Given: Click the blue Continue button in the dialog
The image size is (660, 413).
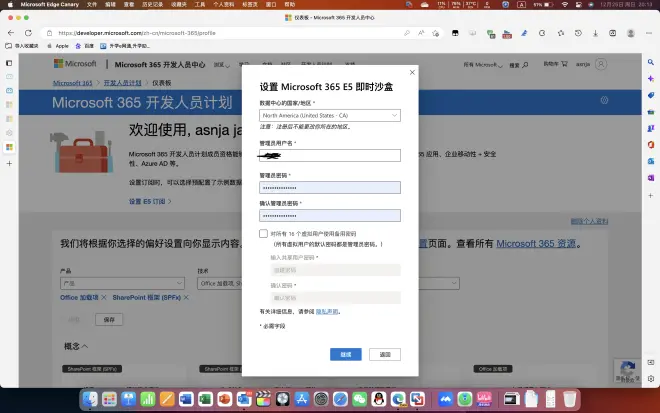Looking at the screenshot, I should 346,354.
